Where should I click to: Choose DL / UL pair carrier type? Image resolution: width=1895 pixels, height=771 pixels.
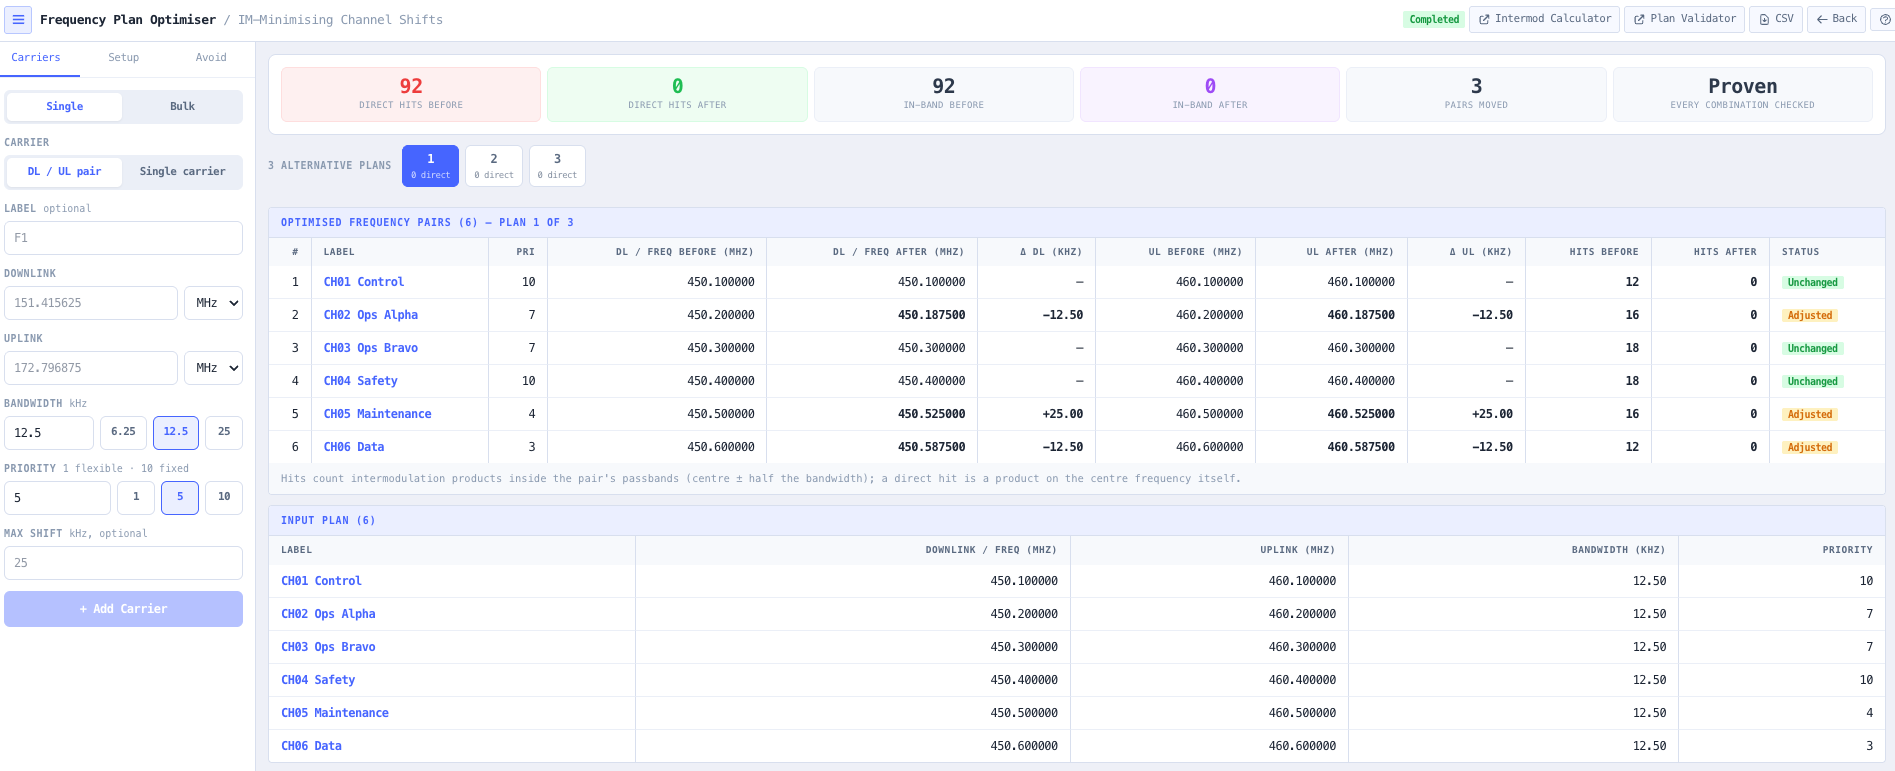(65, 172)
